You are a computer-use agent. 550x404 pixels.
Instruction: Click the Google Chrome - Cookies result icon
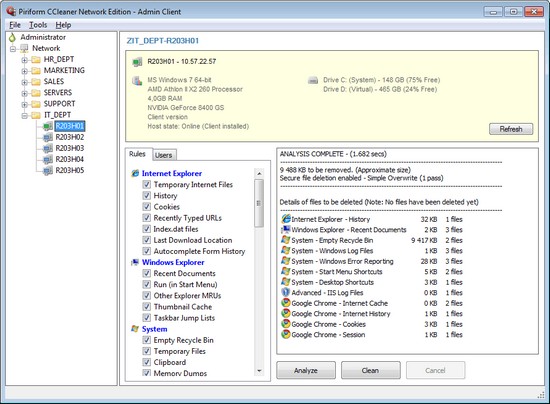(286, 324)
